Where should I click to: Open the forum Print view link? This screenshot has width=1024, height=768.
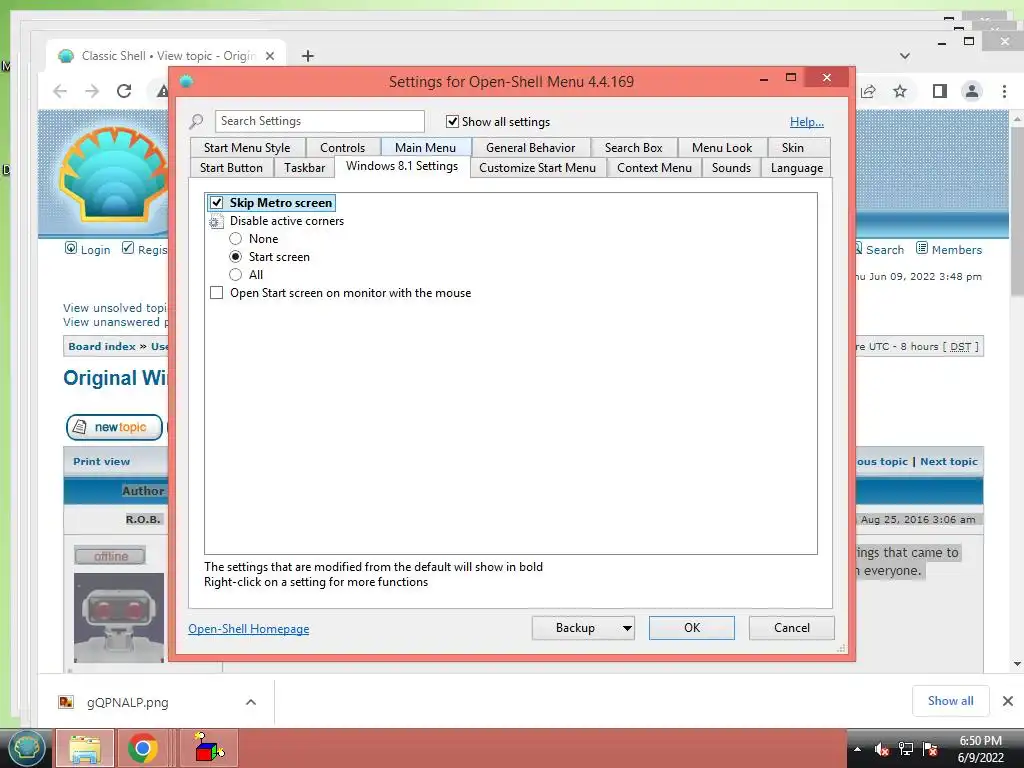(101, 462)
